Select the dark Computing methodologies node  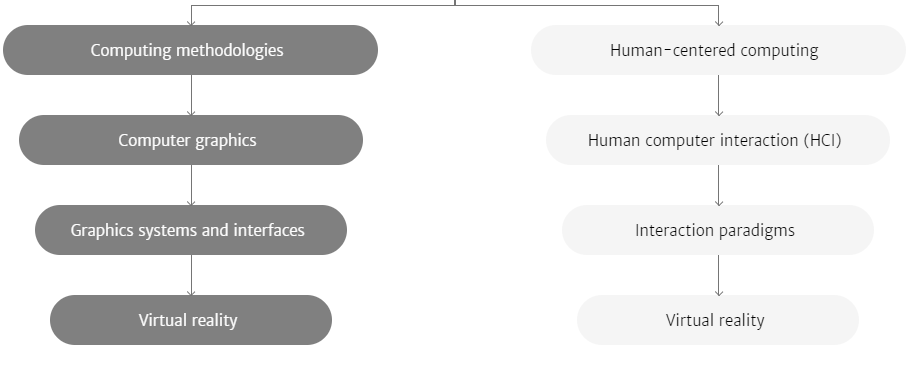click(x=190, y=50)
